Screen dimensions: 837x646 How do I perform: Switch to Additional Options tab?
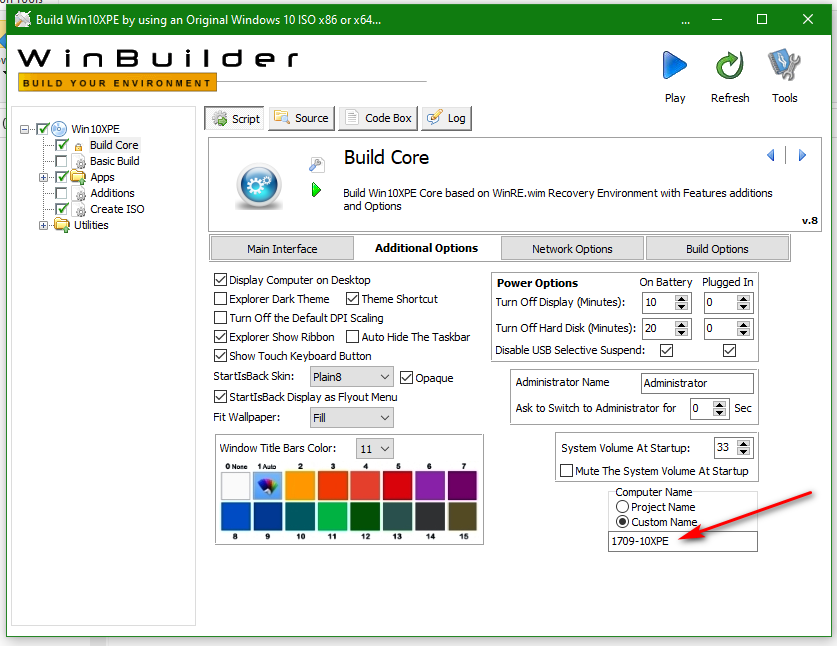pos(427,248)
